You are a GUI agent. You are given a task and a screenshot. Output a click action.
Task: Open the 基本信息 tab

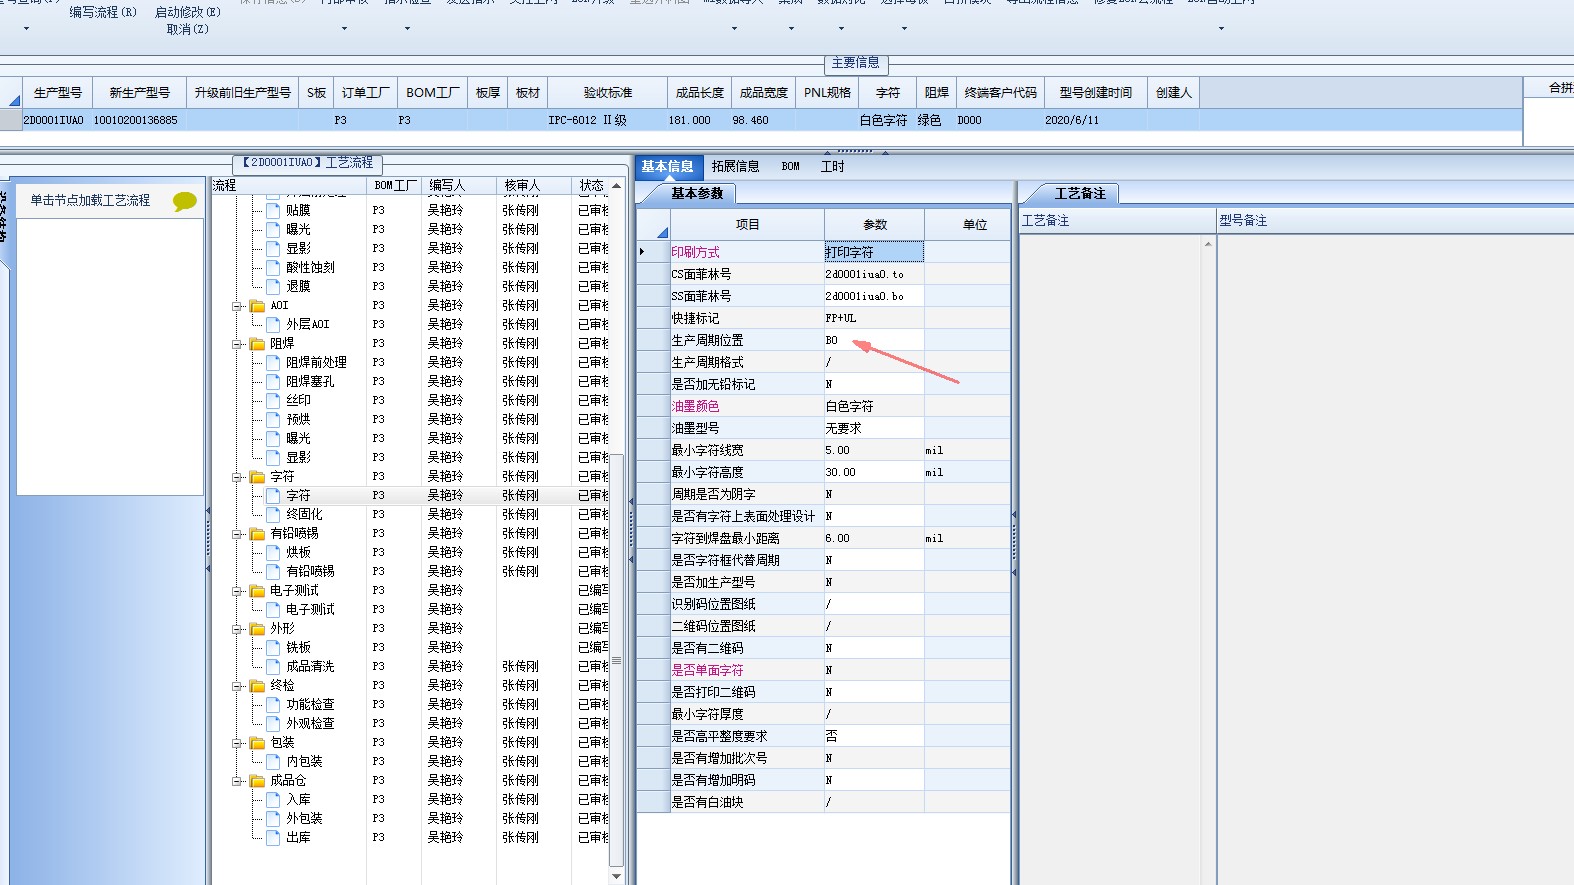(x=667, y=167)
